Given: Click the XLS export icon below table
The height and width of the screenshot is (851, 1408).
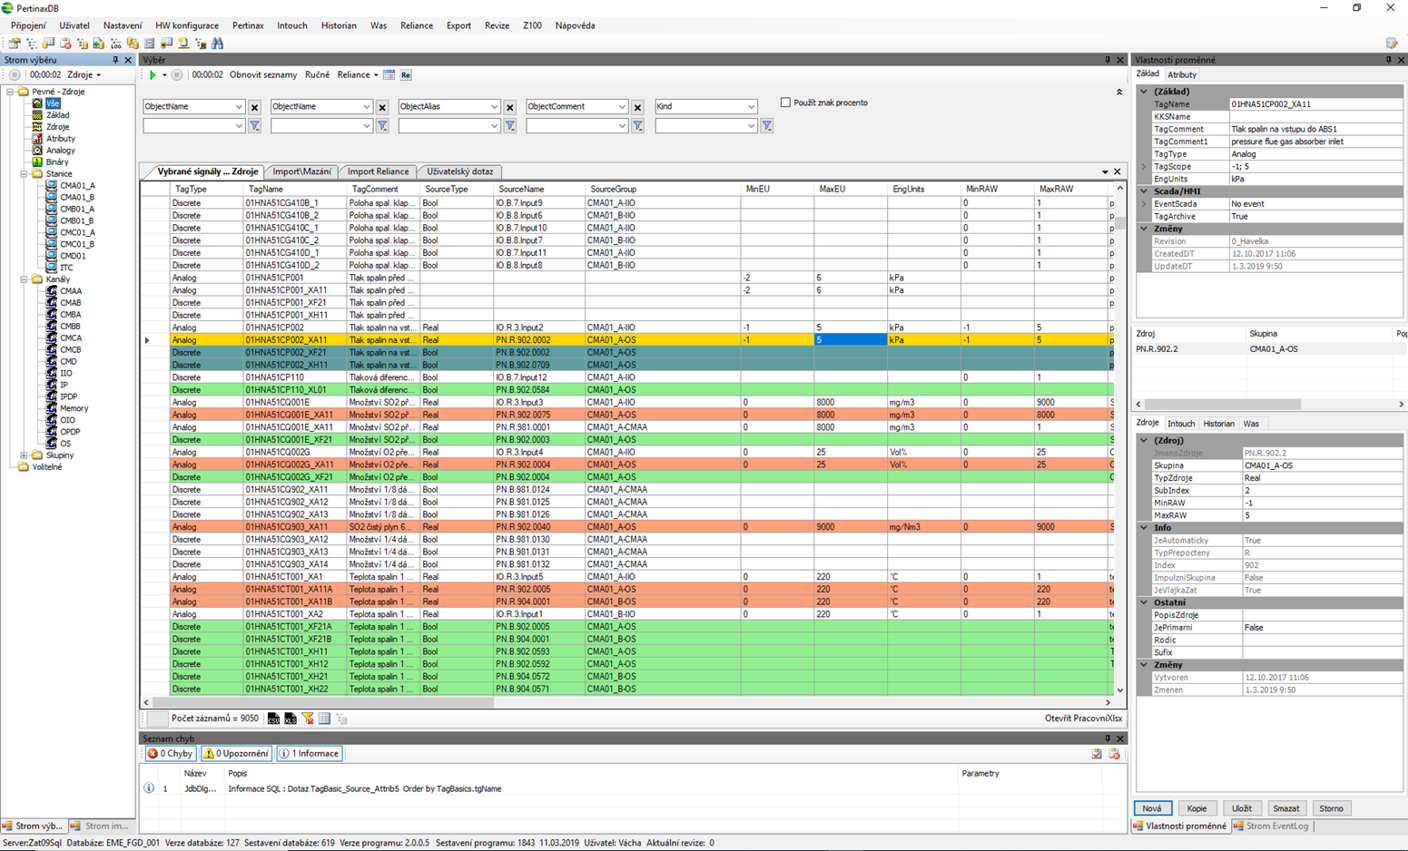Looking at the screenshot, I should click(x=290, y=719).
